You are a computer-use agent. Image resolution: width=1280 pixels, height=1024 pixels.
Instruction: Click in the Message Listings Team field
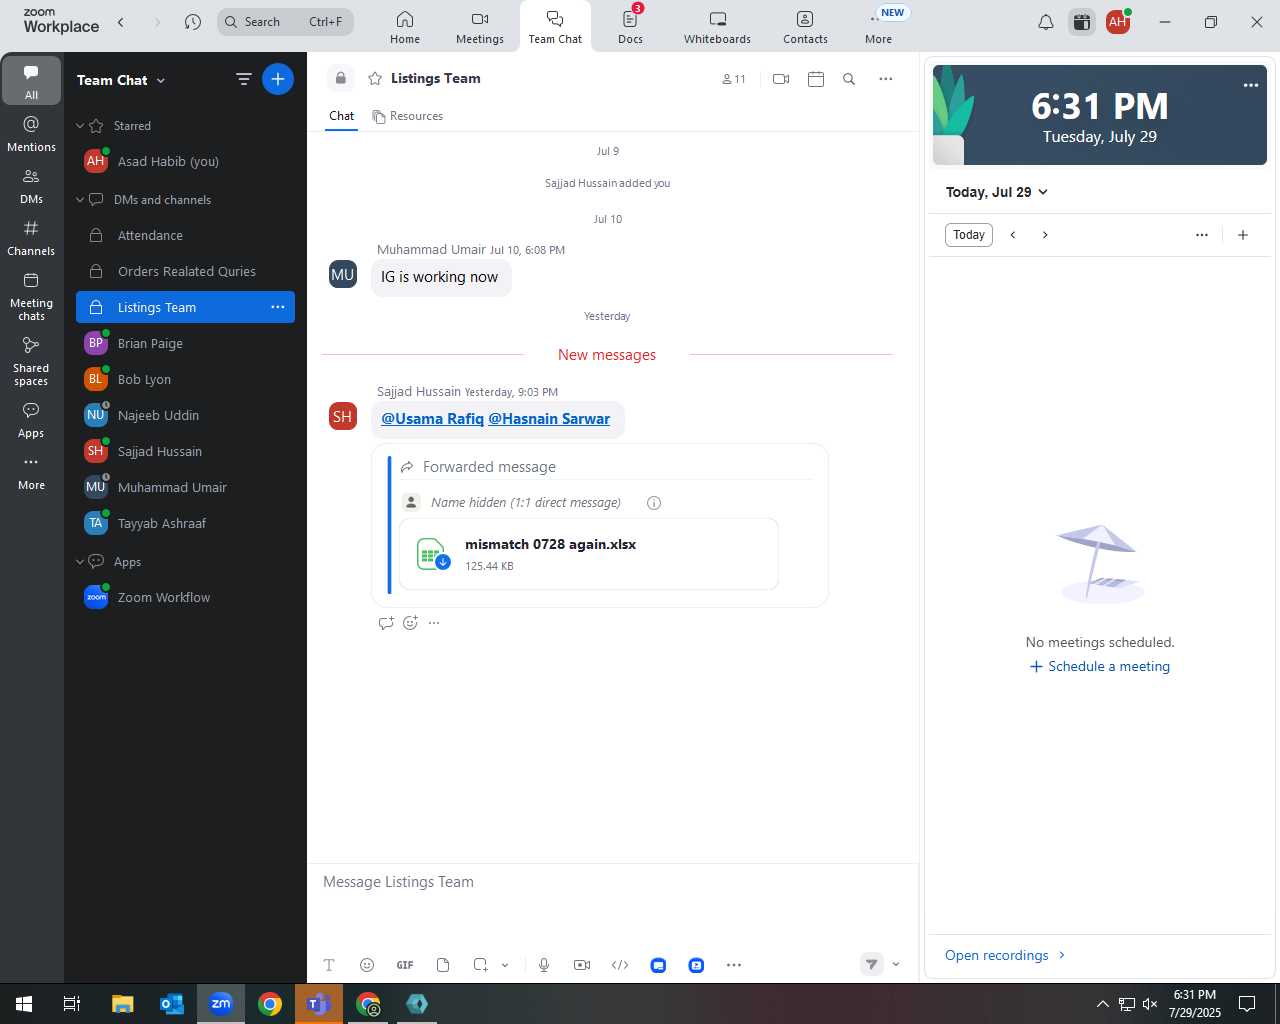[612, 882]
